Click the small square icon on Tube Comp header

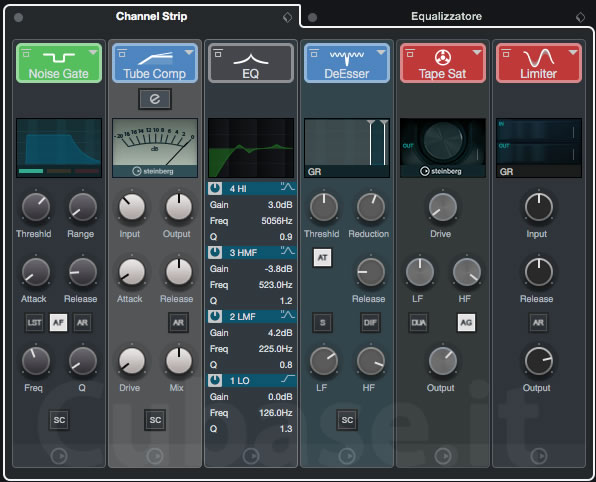pyautogui.click(x=122, y=53)
